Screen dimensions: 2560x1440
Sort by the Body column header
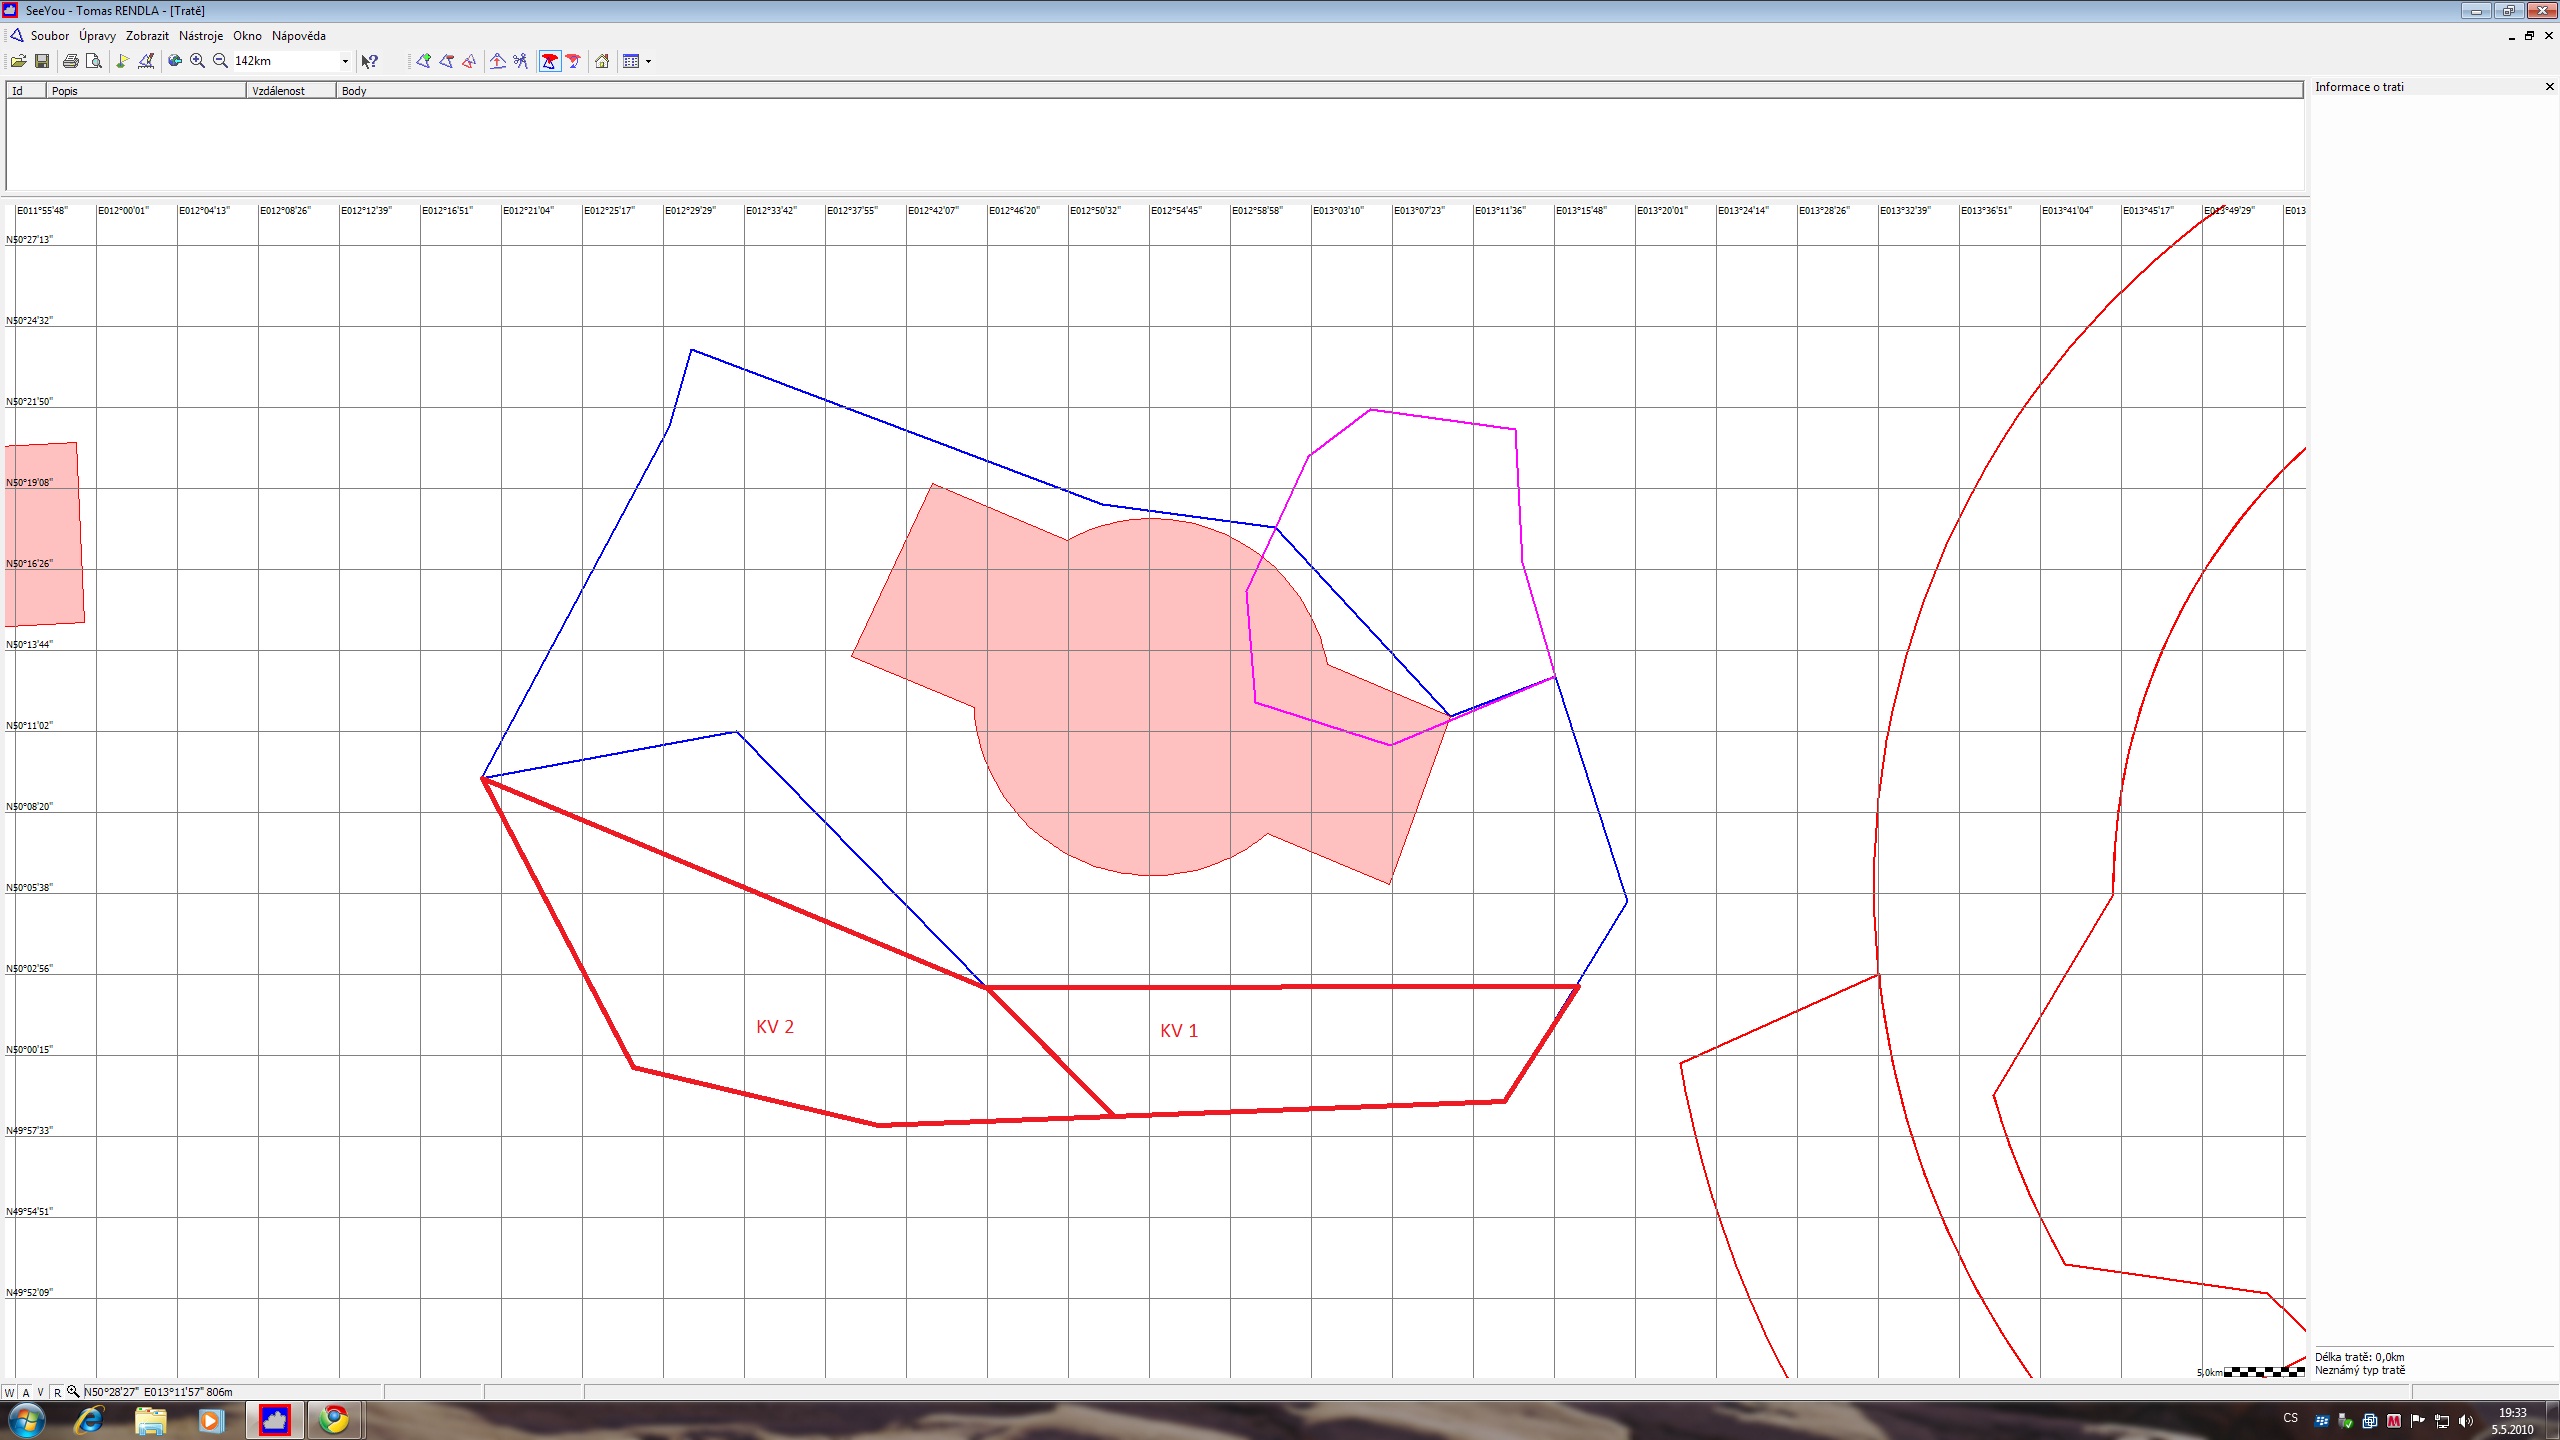1320,90
